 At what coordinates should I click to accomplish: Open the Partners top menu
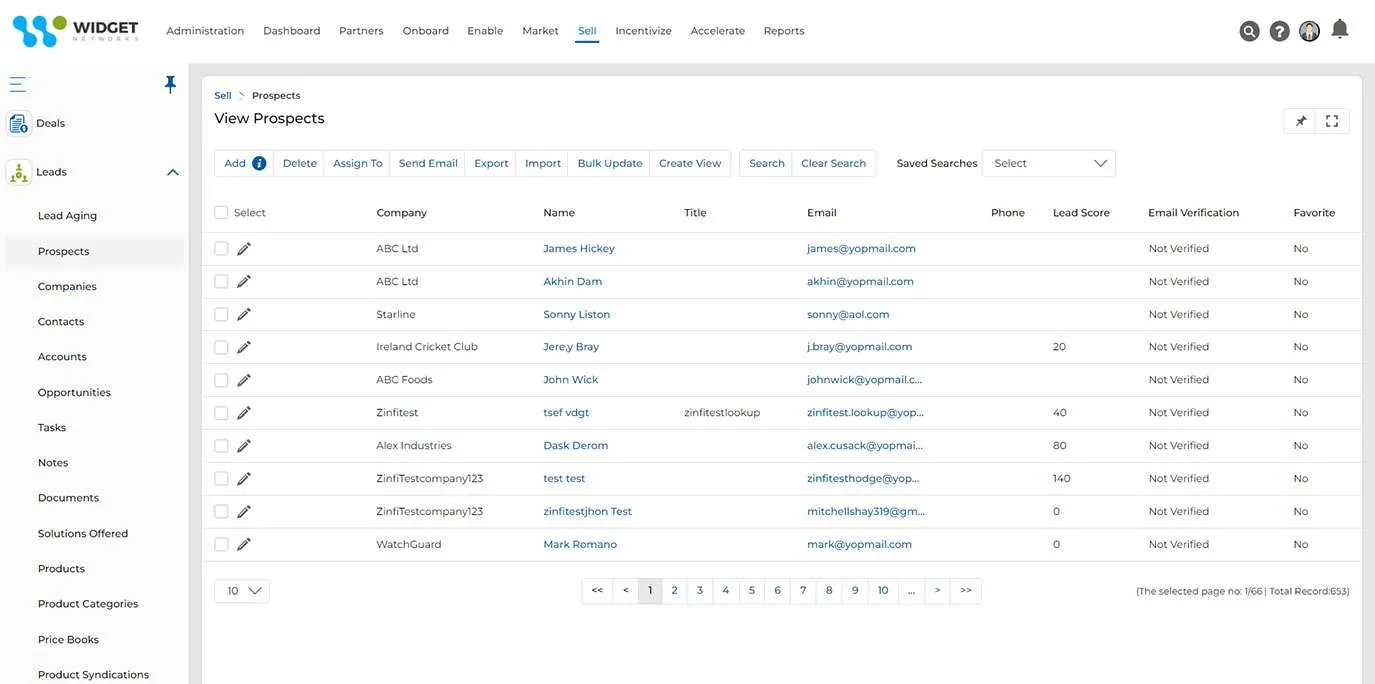pyautogui.click(x=361, y=31)
